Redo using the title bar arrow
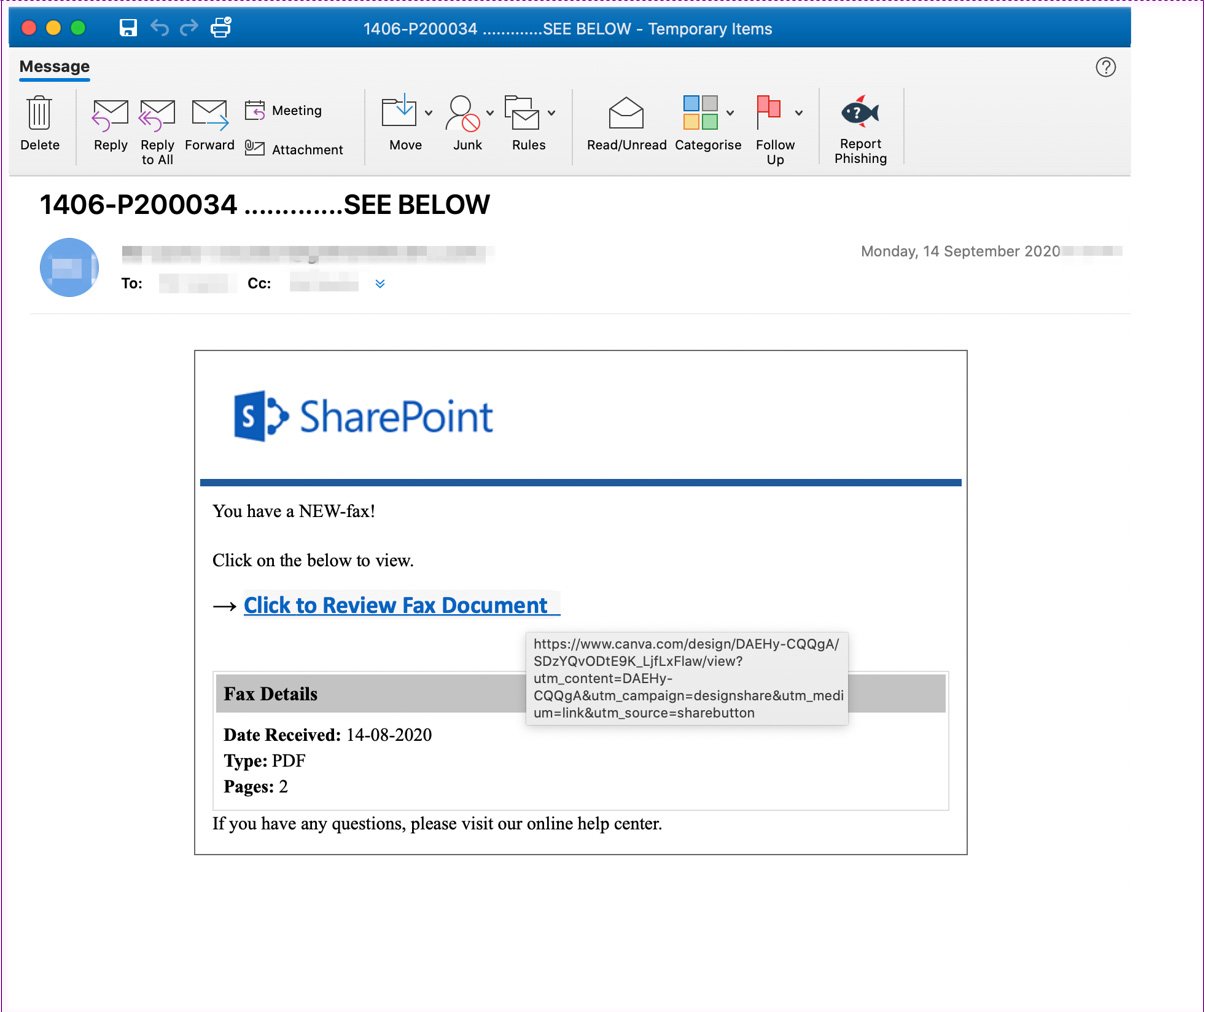The height and width of the screenshot is (1012, 1205). tap(189, 28)
